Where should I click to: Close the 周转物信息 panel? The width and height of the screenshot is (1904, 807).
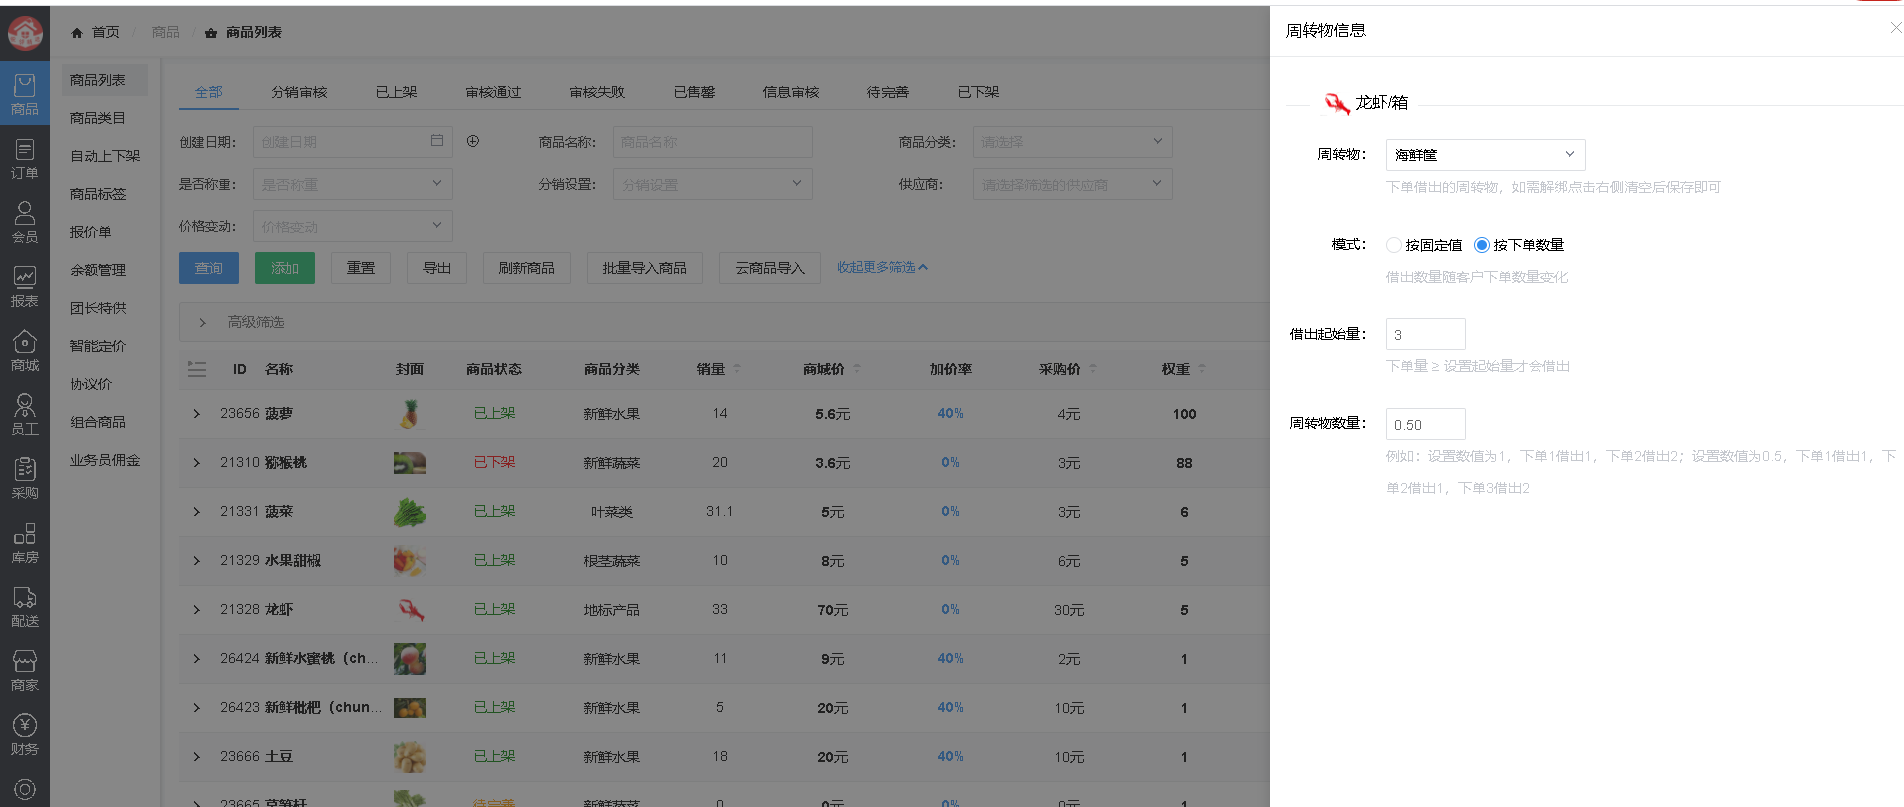point(1895,28)
